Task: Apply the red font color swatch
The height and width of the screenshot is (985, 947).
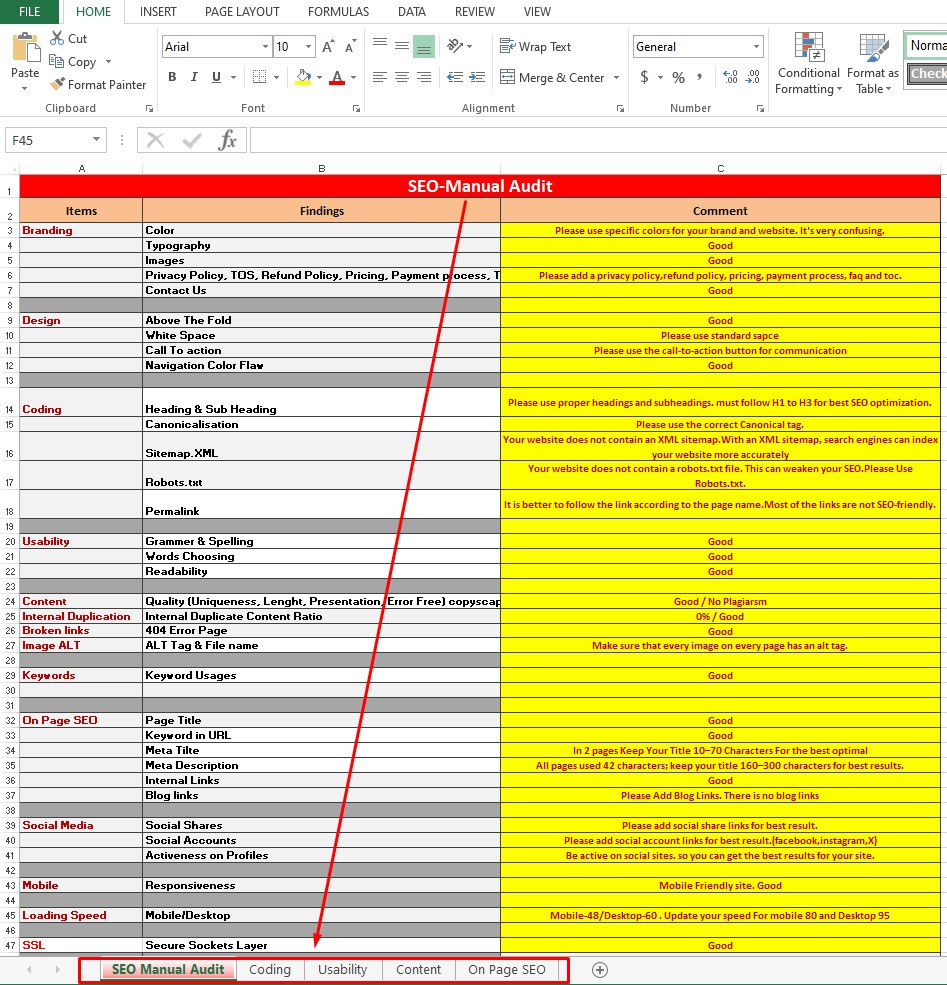Action: [x=337, y=78]
